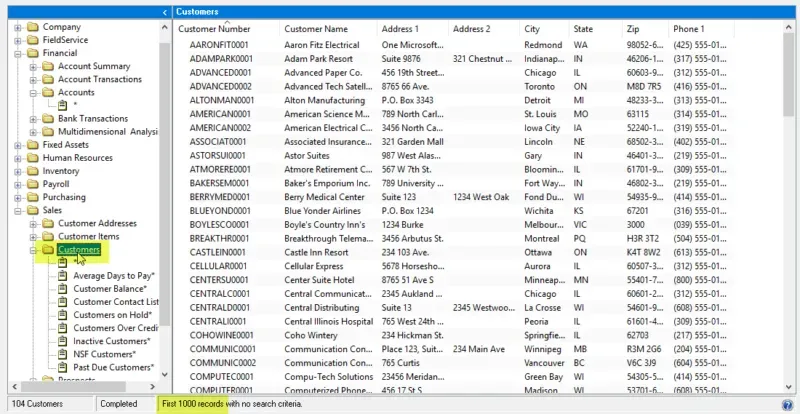Expand the Company tree node
Screen dimensions: 800x414
18,27
